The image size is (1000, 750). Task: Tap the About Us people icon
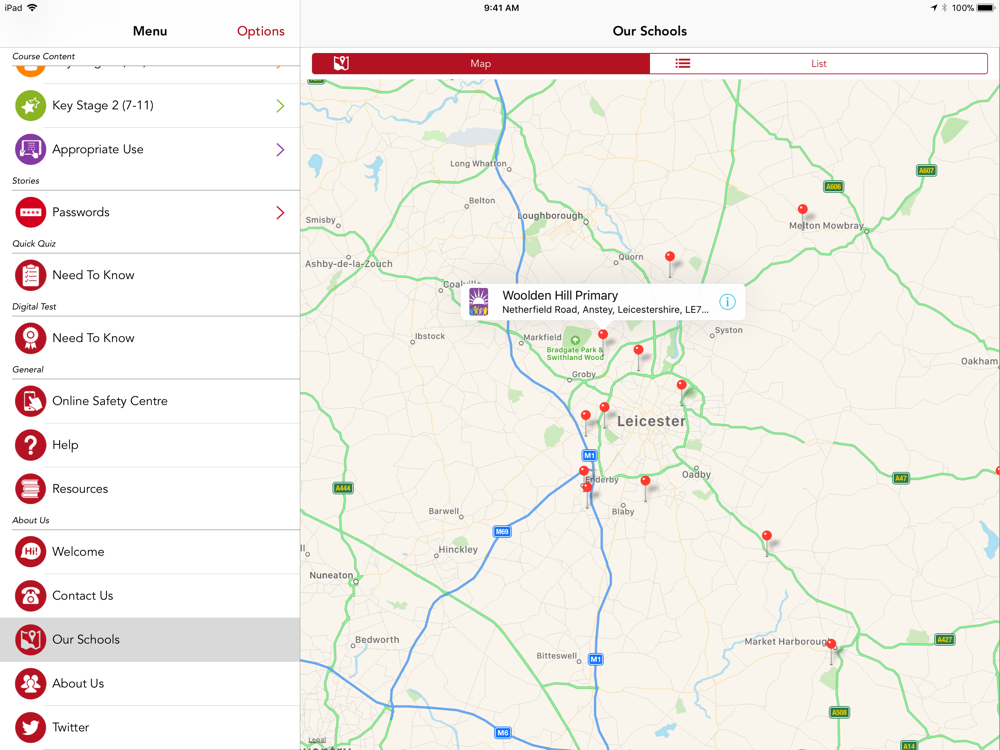tap(30, 684)
